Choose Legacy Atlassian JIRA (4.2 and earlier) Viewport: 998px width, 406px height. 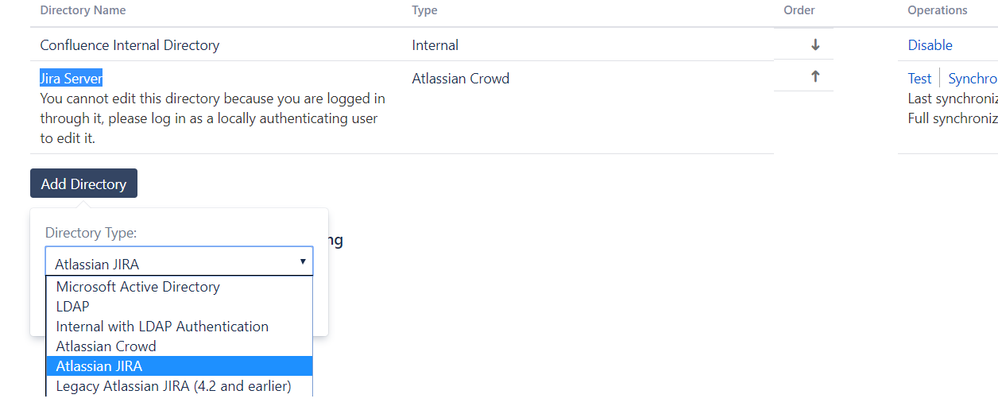[179, 386]
